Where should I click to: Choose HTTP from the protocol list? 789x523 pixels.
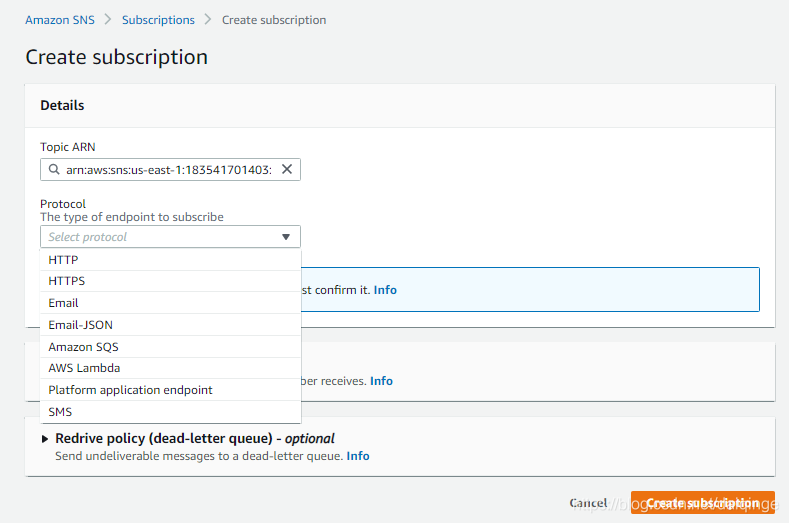[x=170, y=260]
